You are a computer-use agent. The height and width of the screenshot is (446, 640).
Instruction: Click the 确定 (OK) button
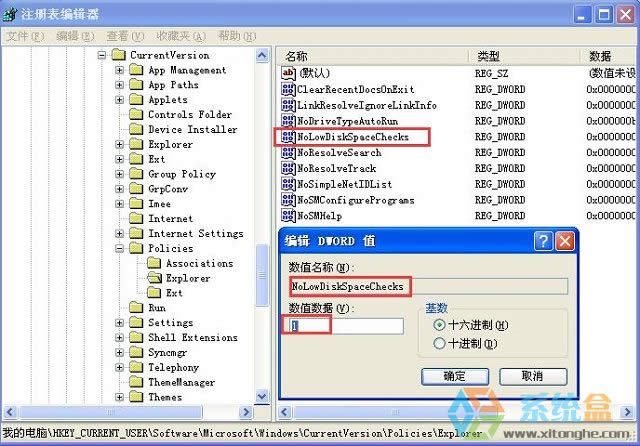(x=454, y=376)
